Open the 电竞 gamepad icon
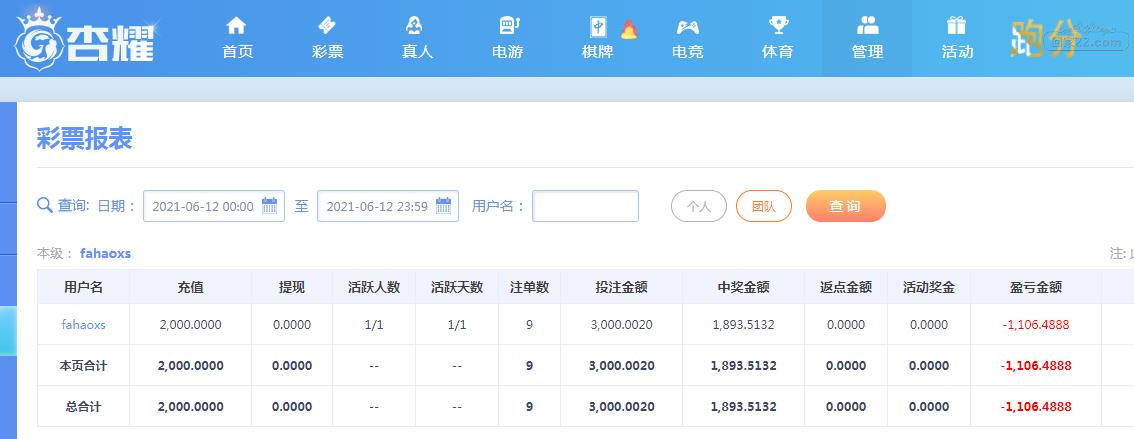The width and height of the screenshot is (1134, 439). click(x=687, y=27)
